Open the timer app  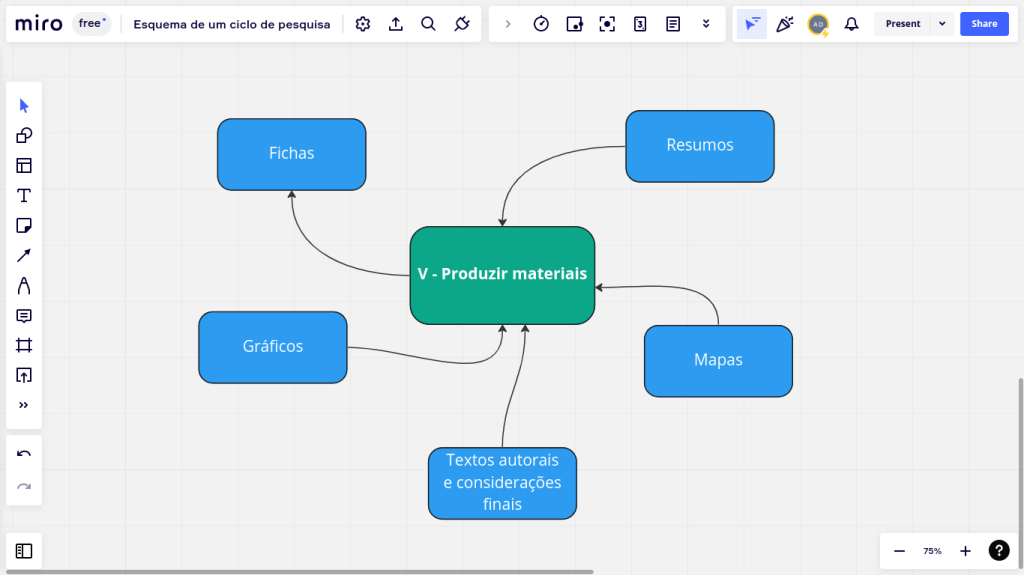pos(541,24)
